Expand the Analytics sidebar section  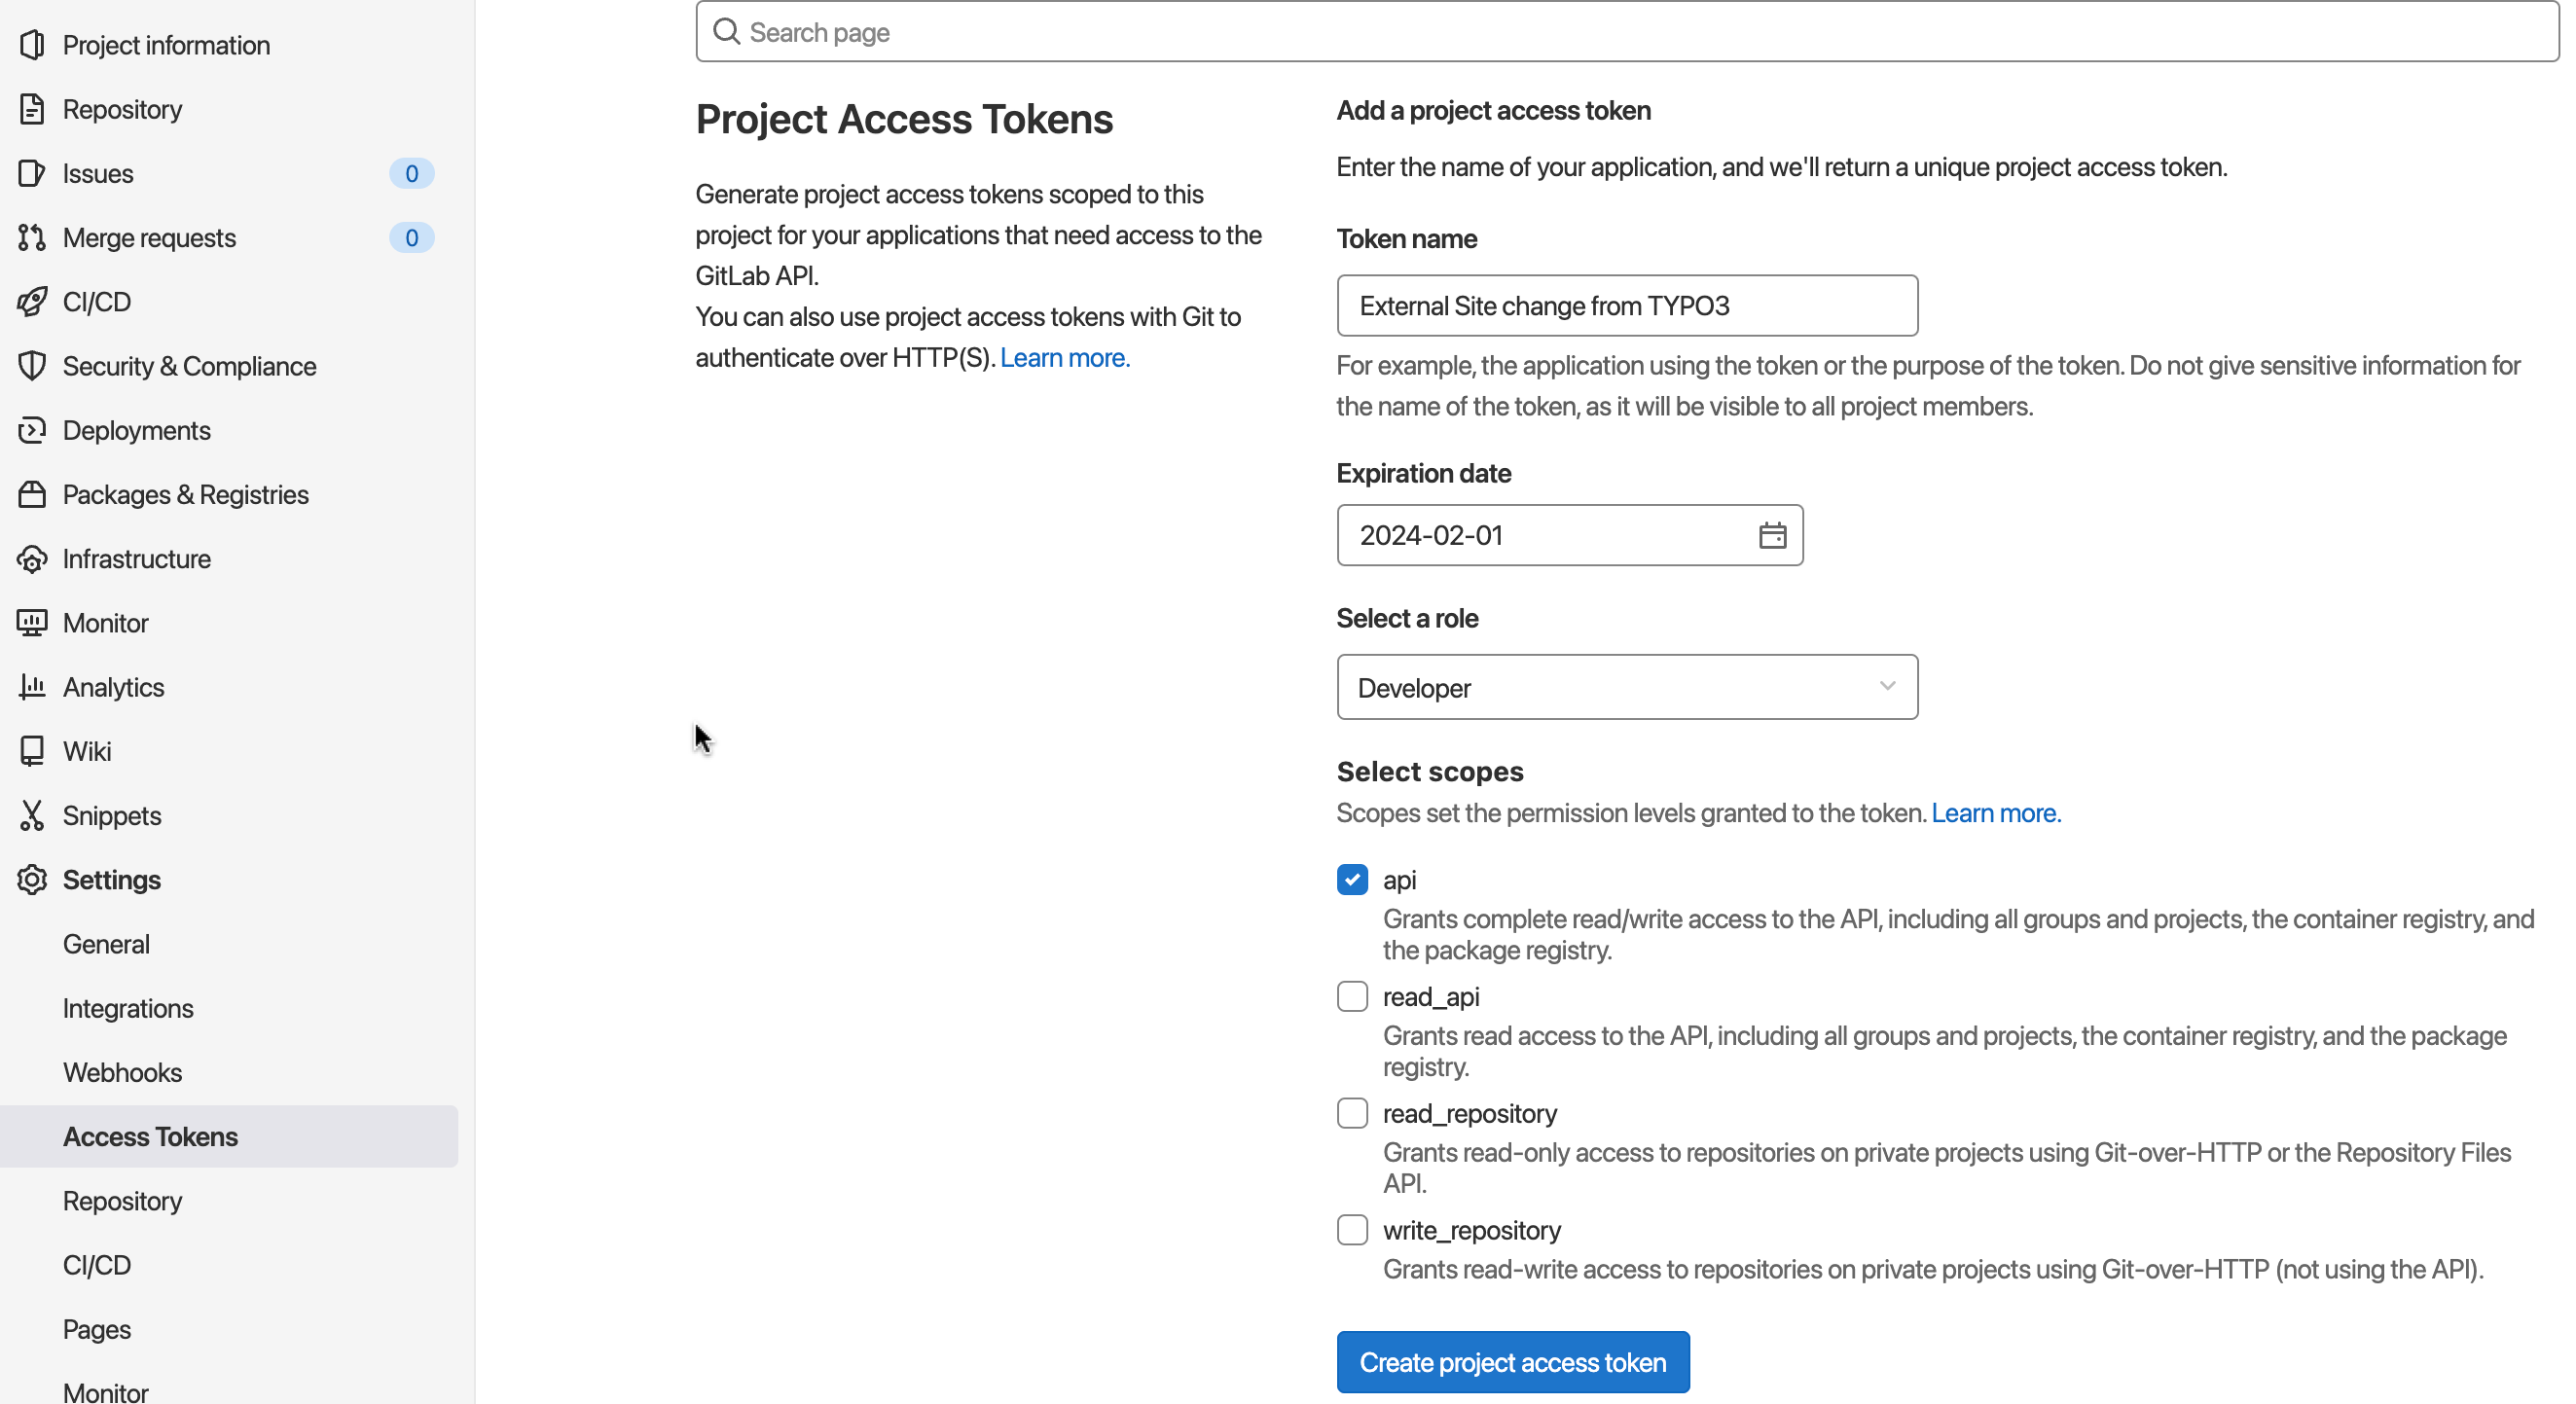[x=113, y=688]
